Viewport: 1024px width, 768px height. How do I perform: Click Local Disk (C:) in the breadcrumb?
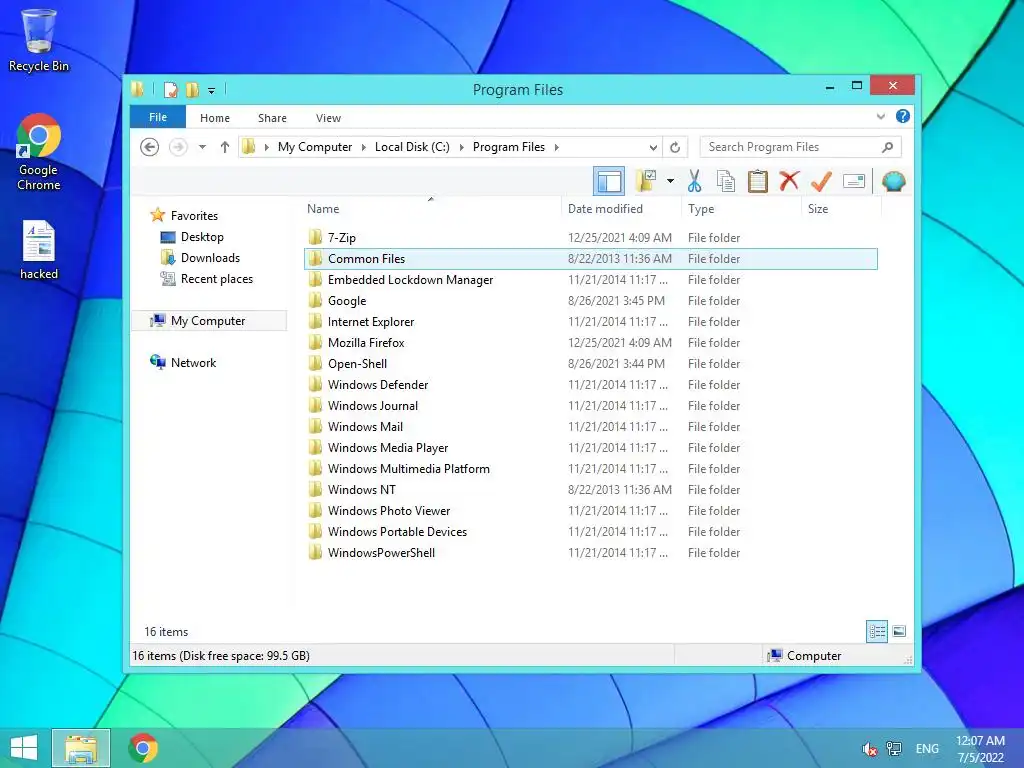pyautogui.click(x=412, y=147)
